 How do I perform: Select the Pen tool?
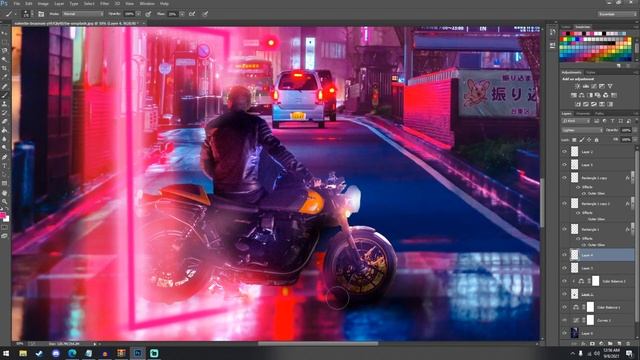pos(4,157)
